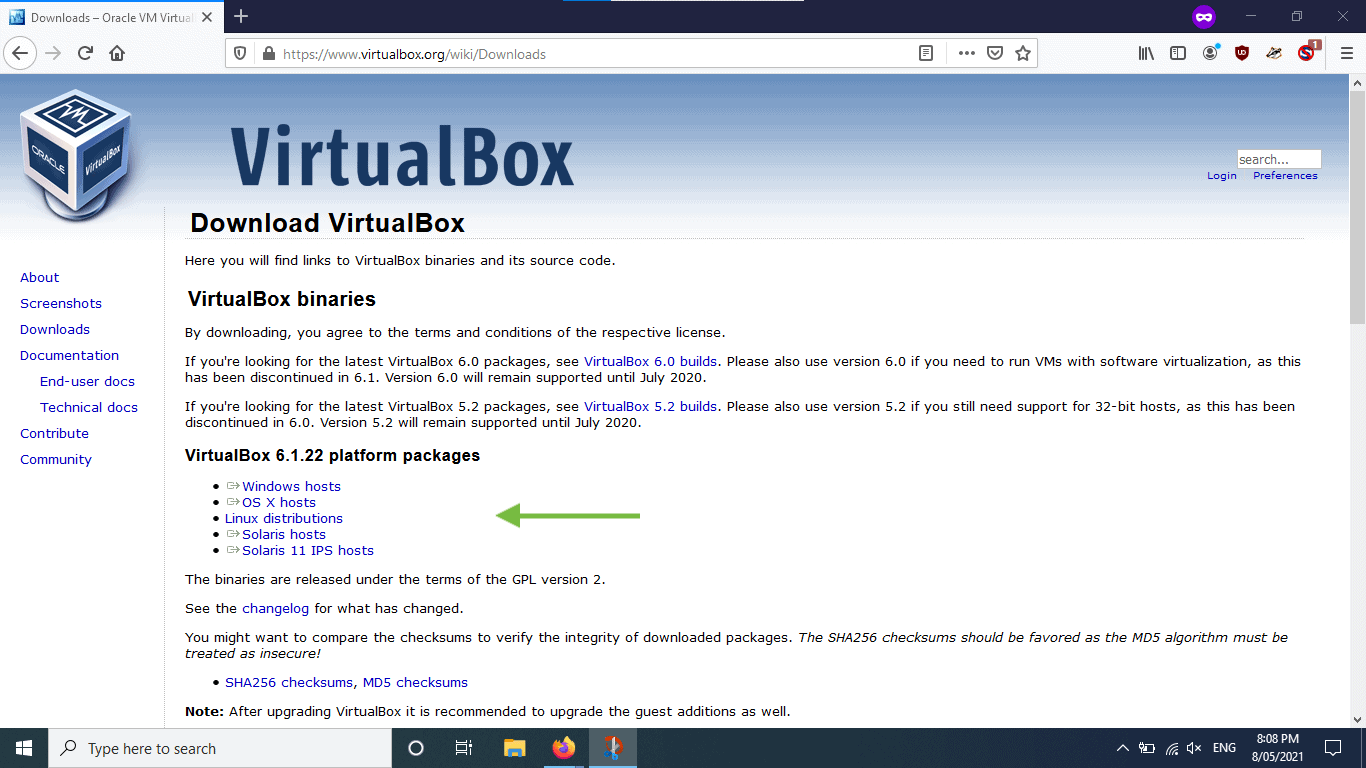Expand hidden system tray icons chevron
Image resolution: width=1366 pixels, height=768 pixels.
tap(1122, 748)
